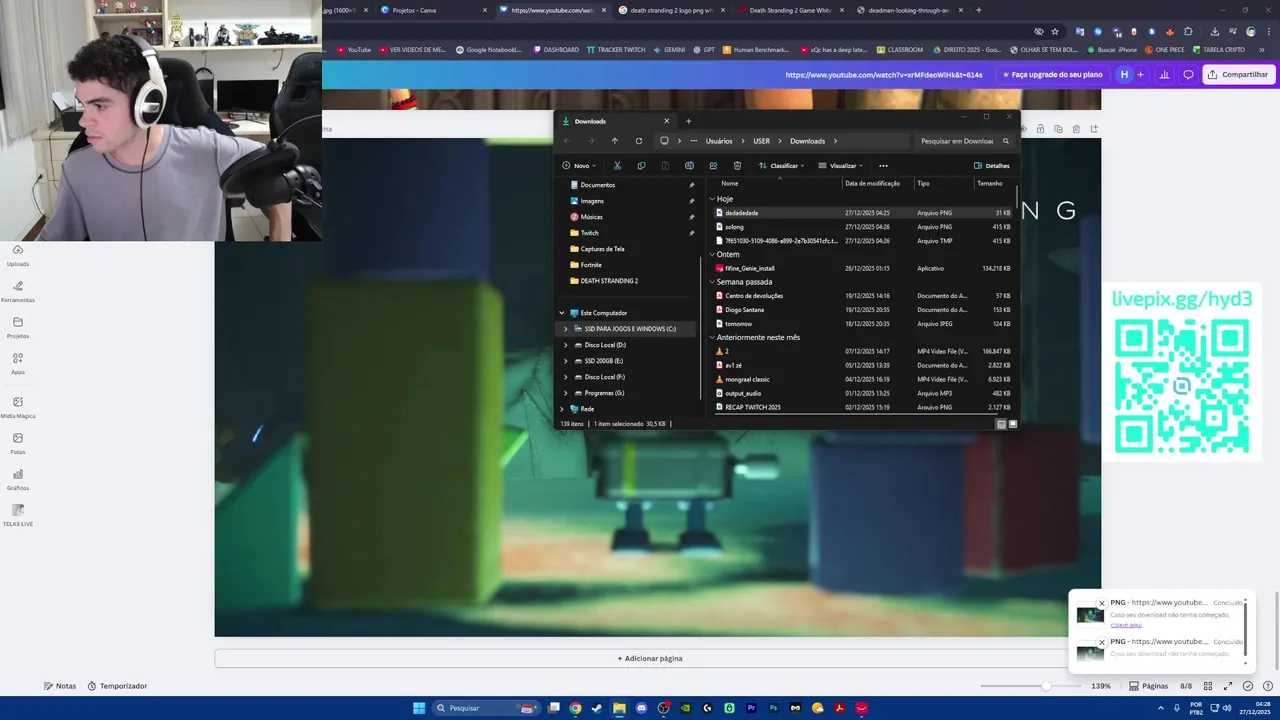Open Steam from the taskbar
The width and height of the screenshot is (1280, 720).
[597, 708]
